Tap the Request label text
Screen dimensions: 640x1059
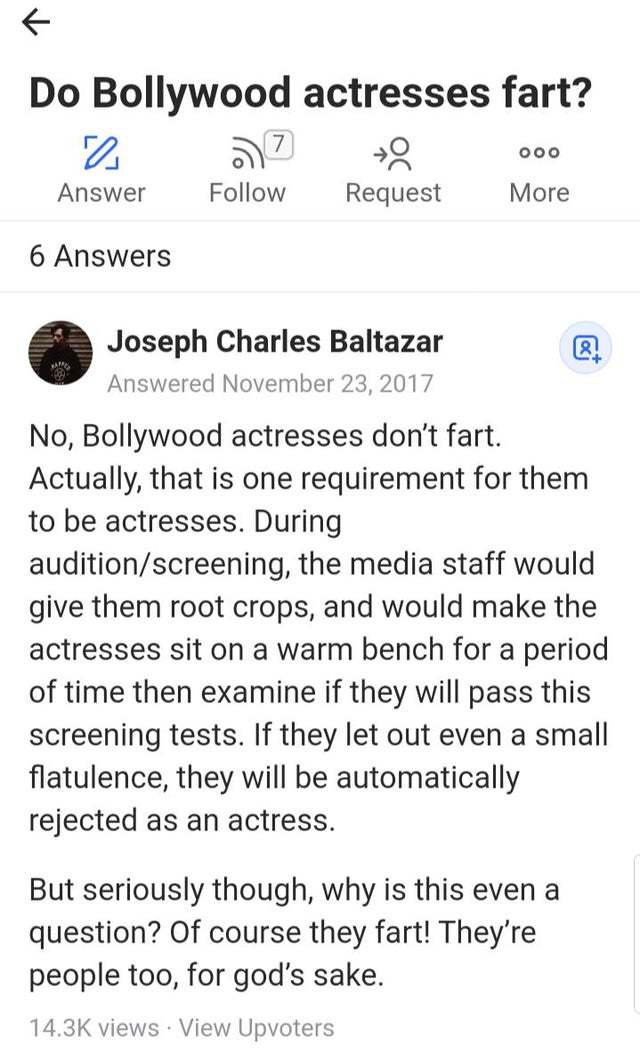click(x=393, y=193)
